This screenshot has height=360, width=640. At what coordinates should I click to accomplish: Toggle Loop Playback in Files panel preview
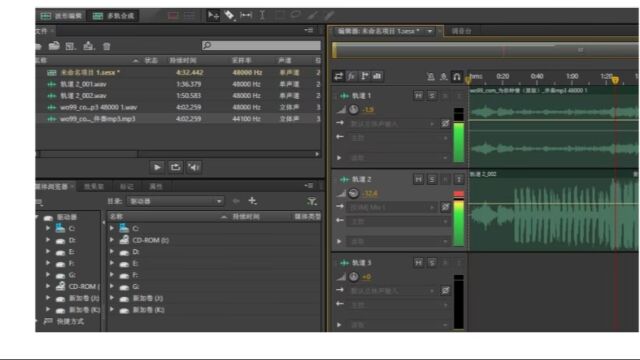point(176,167)
